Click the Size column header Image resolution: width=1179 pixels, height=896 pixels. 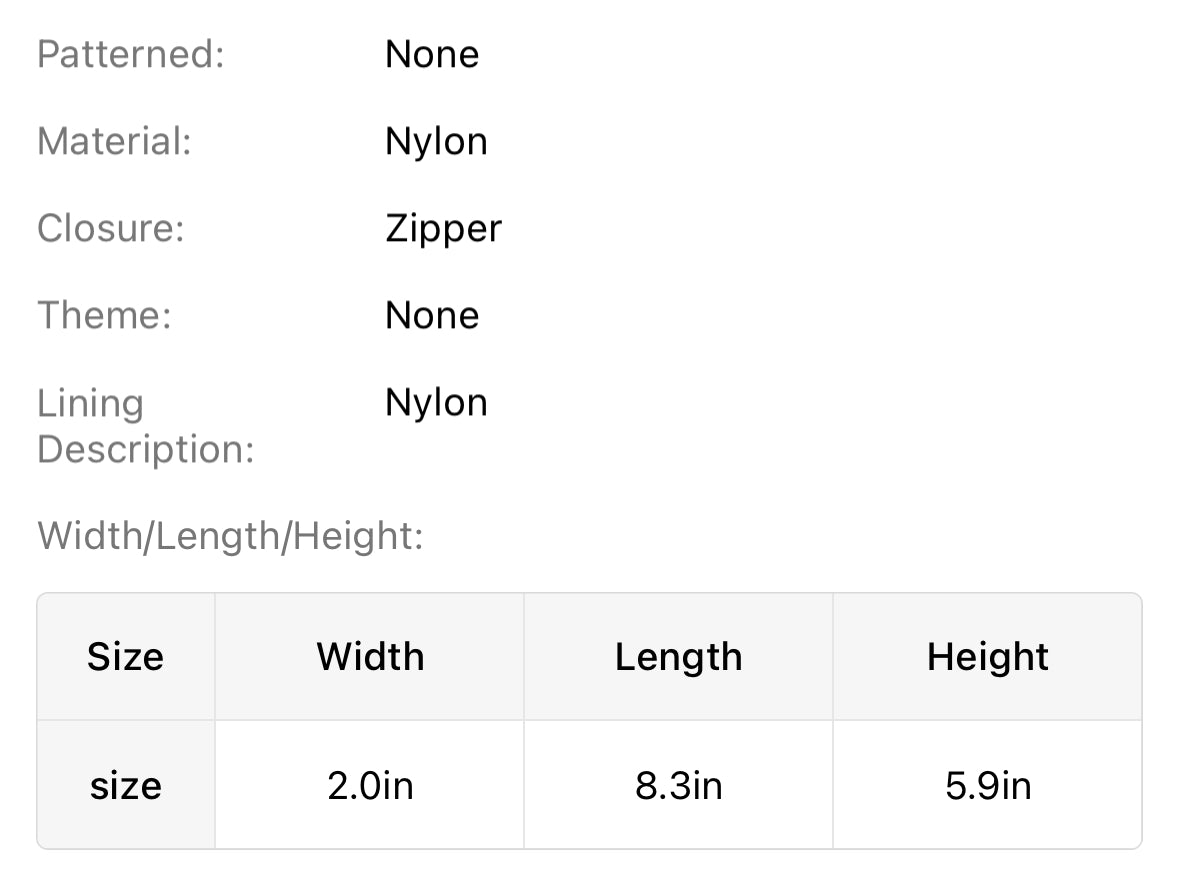click(x=125, y=657)
